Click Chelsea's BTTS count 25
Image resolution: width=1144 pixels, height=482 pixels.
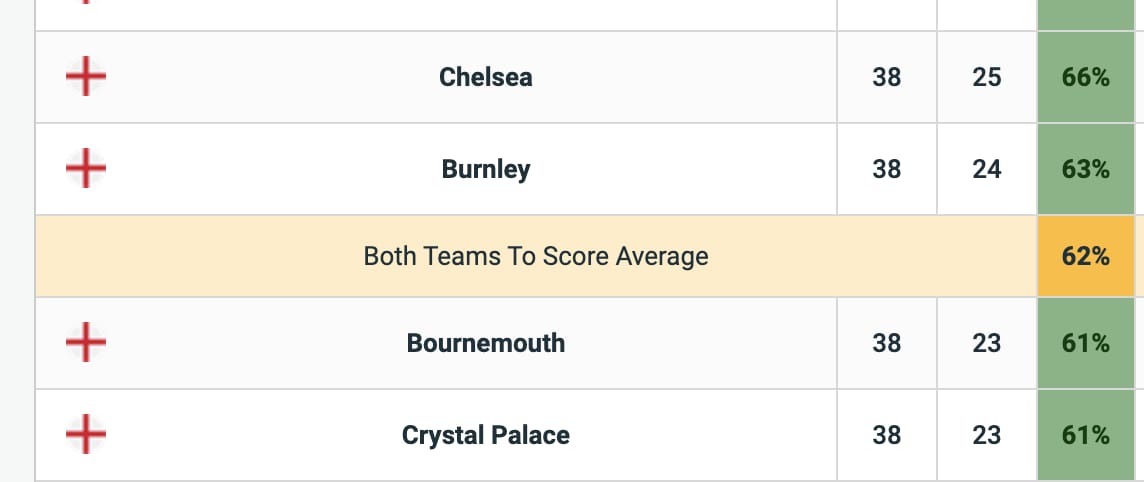coord(986,77)
